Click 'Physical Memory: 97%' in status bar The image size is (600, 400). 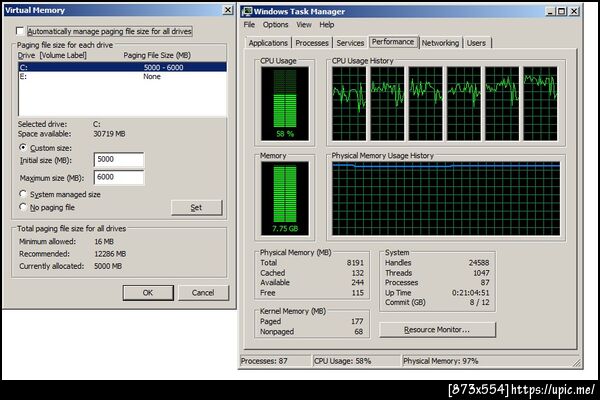440,361
